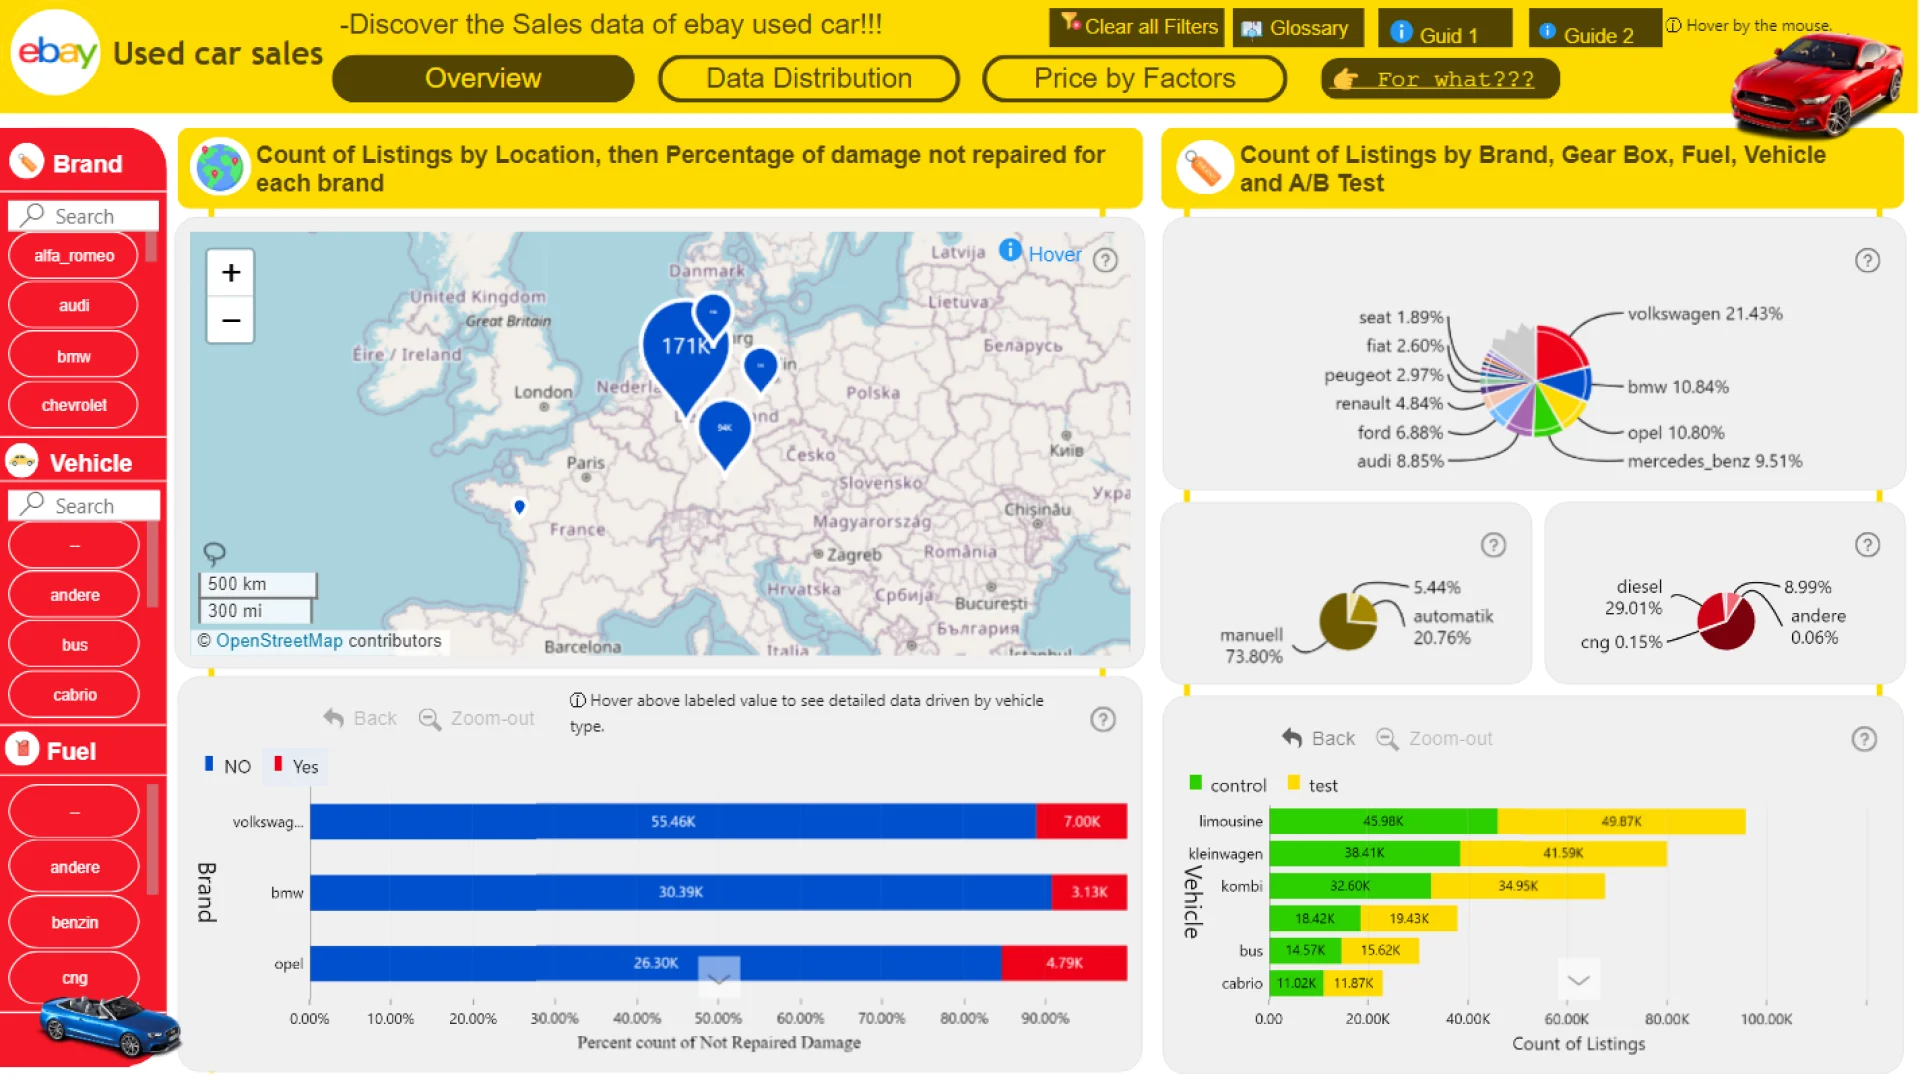Open the Overview tab
1920x1080 pixels.
click(x=483, y=78)
